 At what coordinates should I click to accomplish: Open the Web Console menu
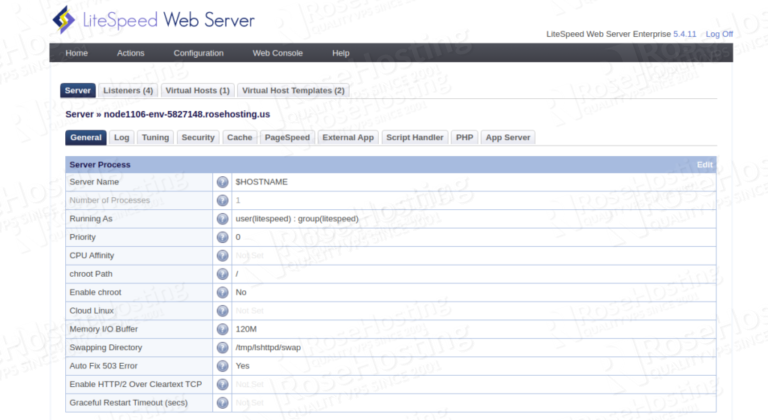point(277,53)
